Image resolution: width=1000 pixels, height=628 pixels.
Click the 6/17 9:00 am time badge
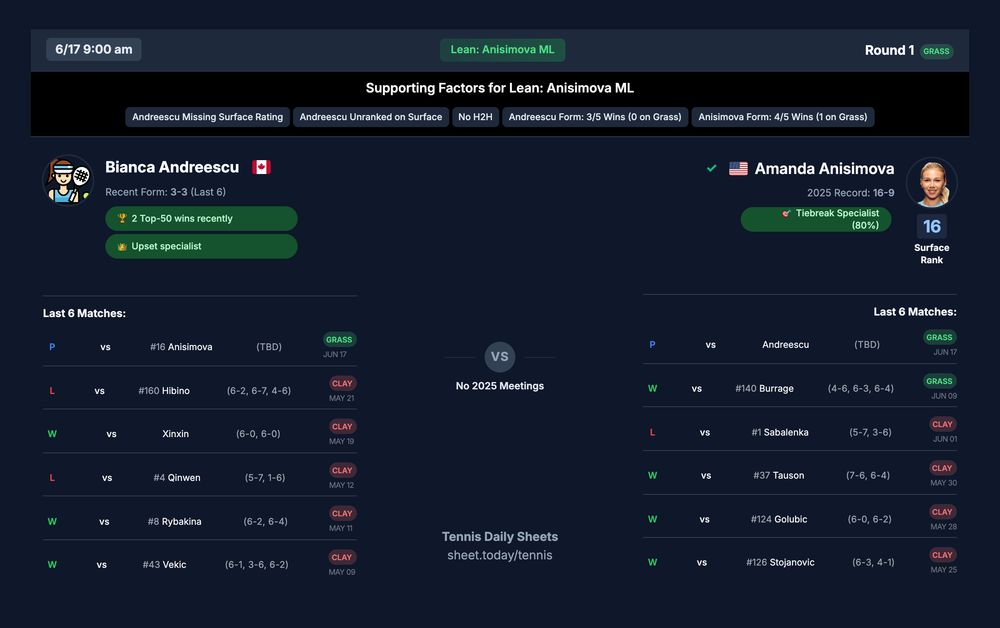pyautogui.click(x=94, y=49)
